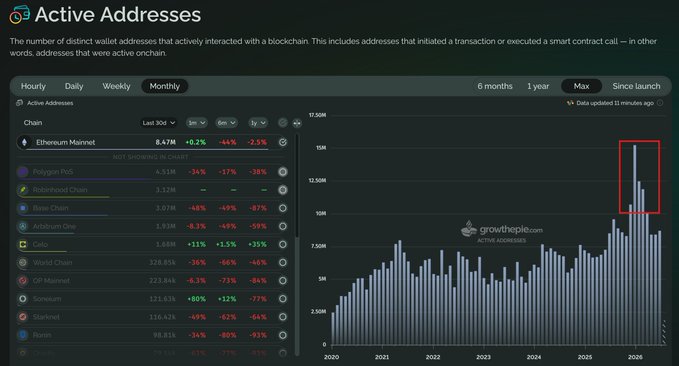Screen dimensions: 679x366
Task: Select the 1 year timespan
Action: coord(538,86)
